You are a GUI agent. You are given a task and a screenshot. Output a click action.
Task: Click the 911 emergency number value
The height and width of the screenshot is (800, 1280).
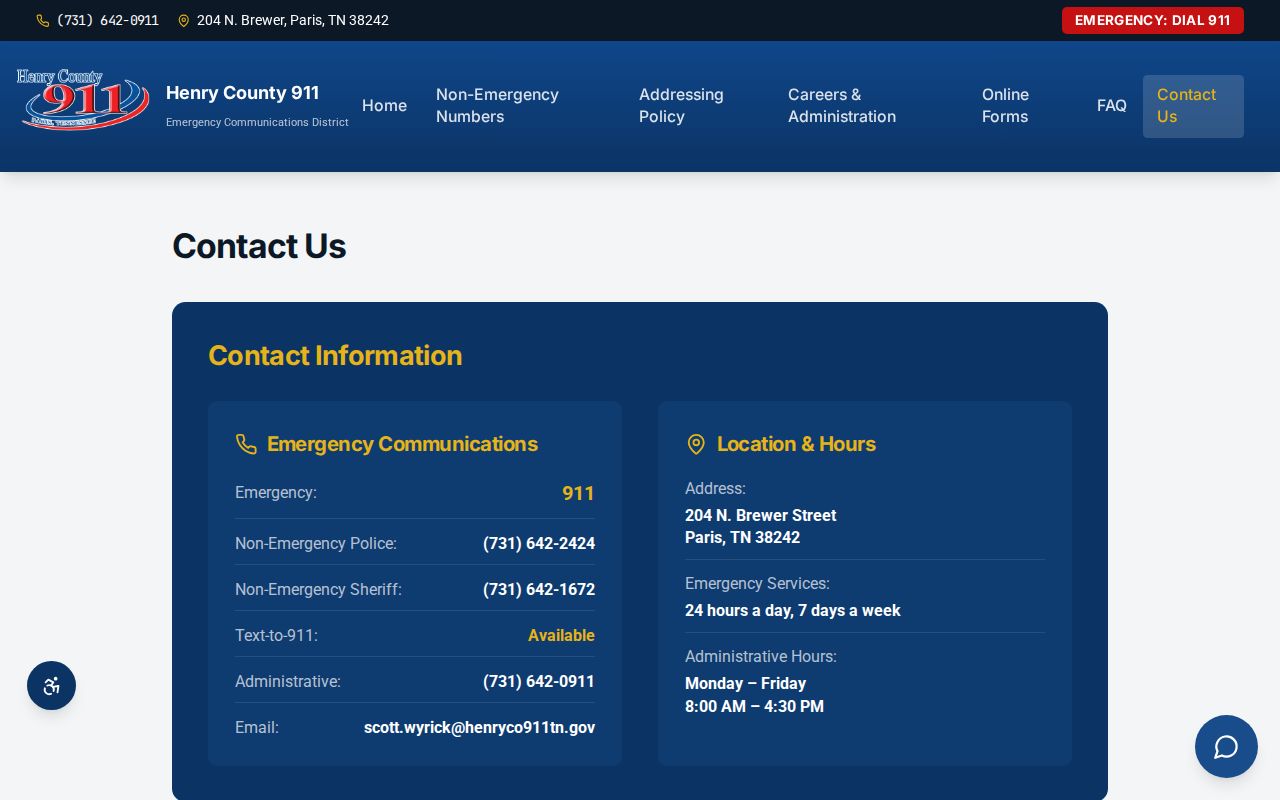578,493
